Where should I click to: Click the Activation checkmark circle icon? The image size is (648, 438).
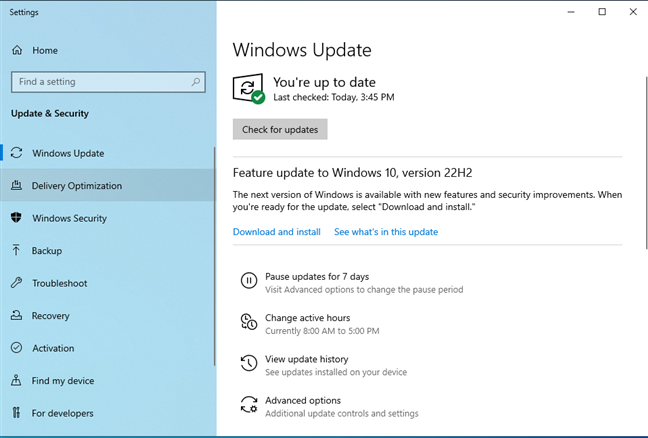17,348
